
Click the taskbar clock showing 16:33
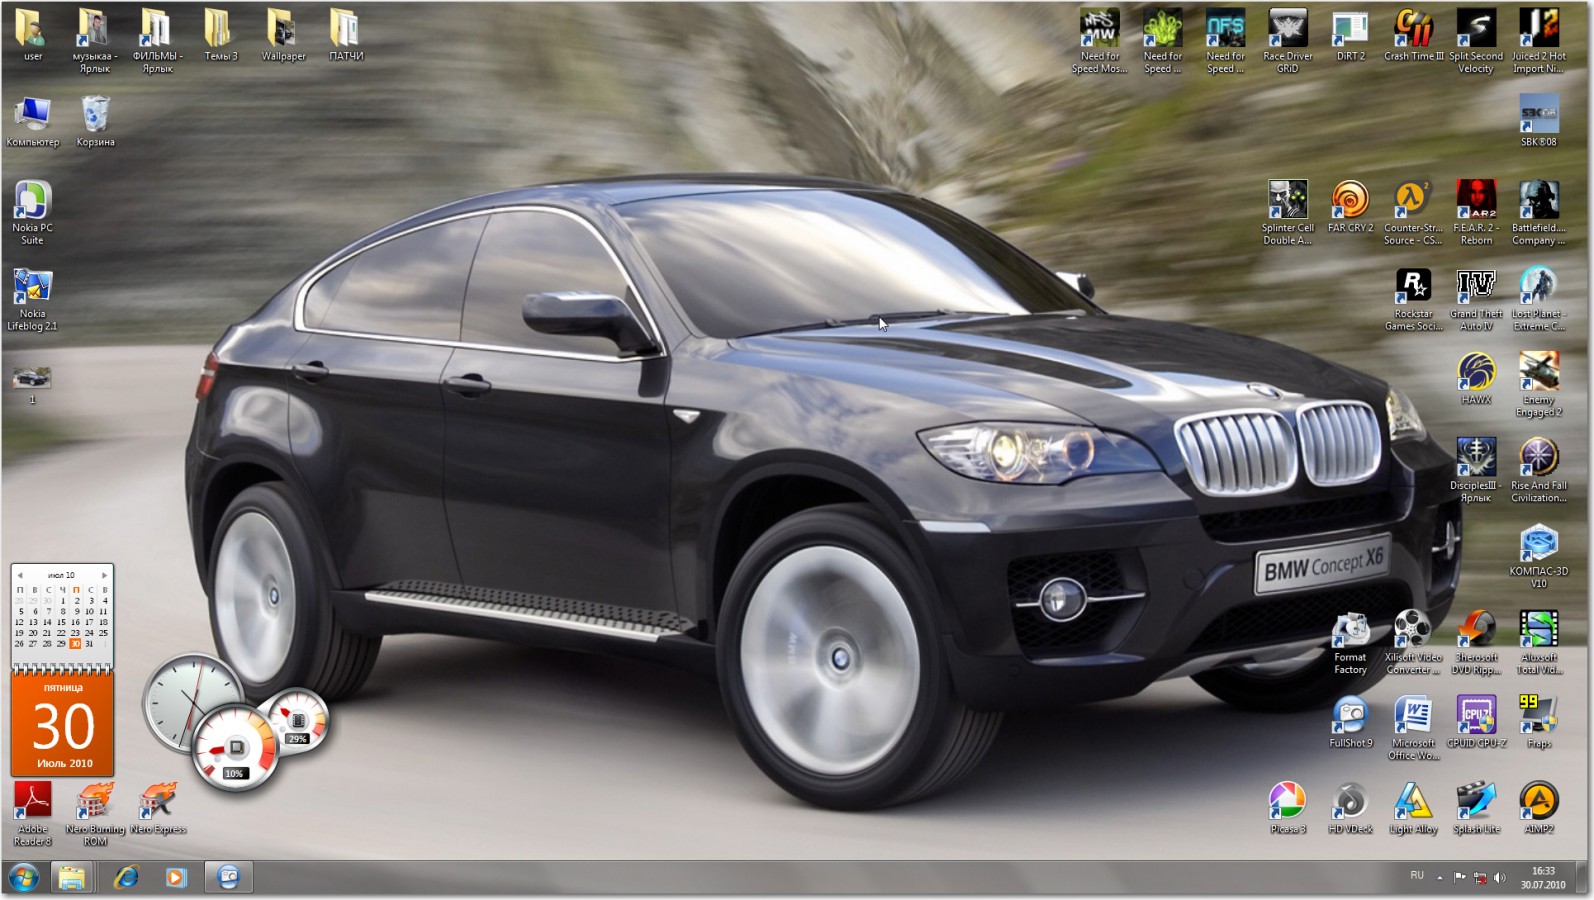[x=1543, y=878]
